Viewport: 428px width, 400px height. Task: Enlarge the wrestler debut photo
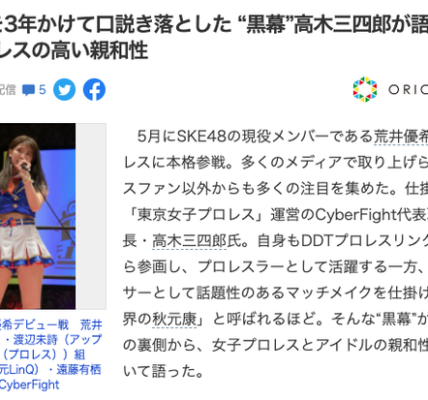(x=38, y=216)
